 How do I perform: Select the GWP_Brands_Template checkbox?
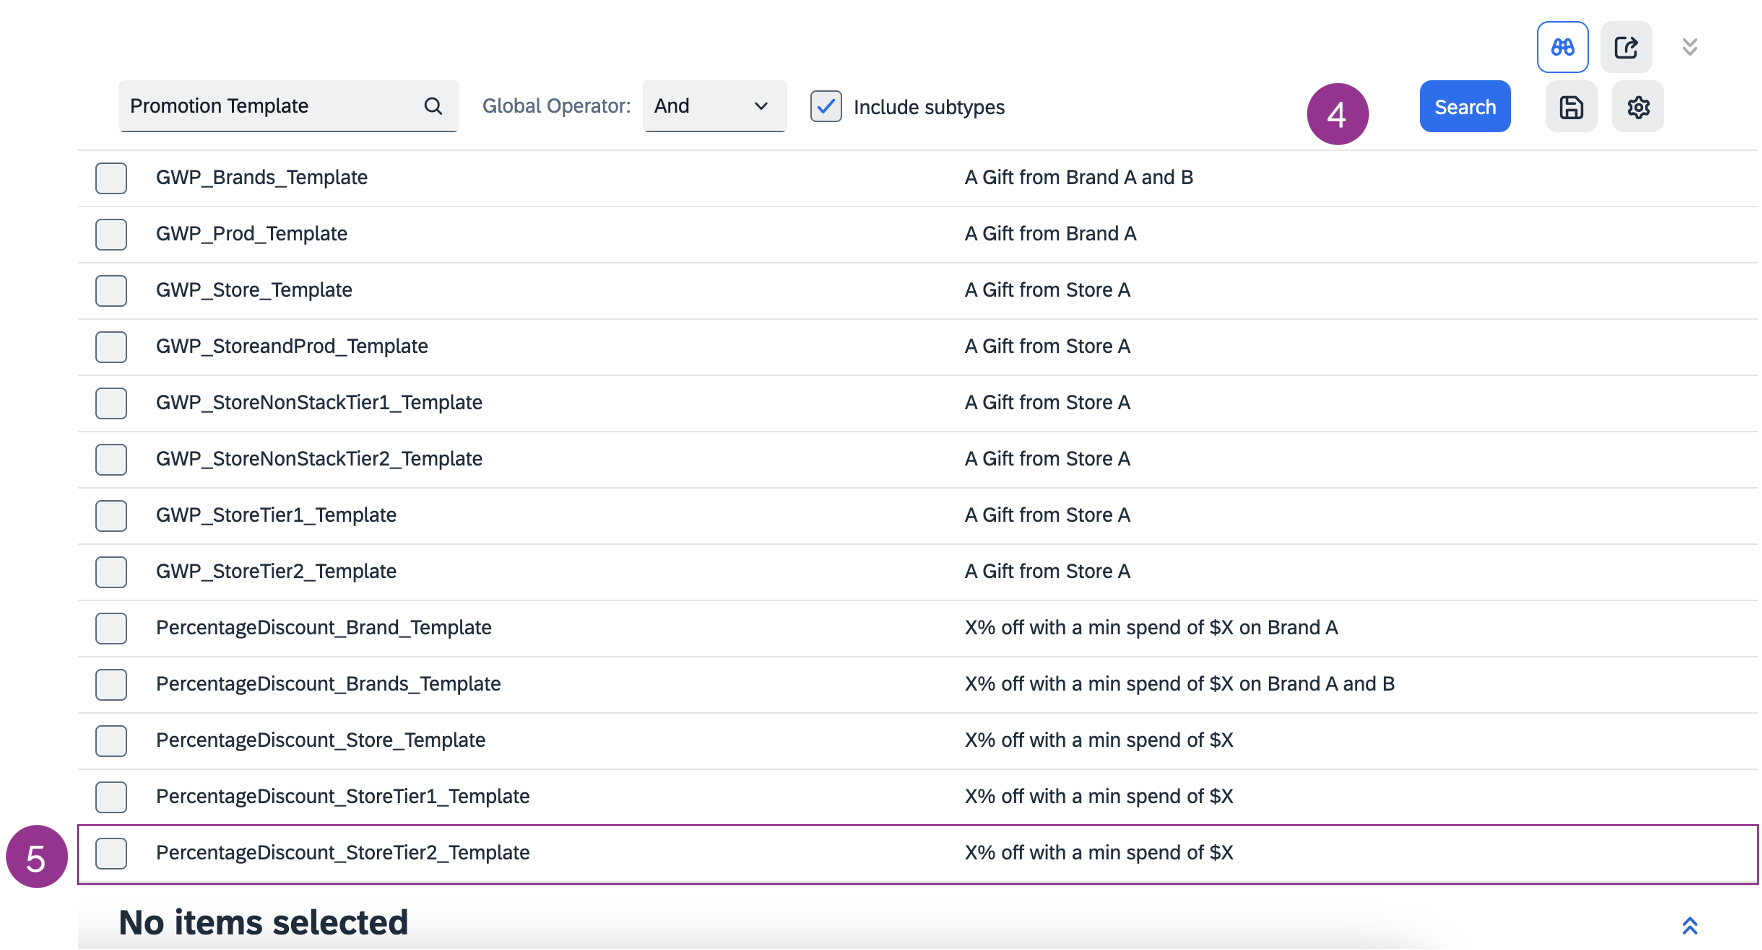pyautogui.click(x=111, y=178)
